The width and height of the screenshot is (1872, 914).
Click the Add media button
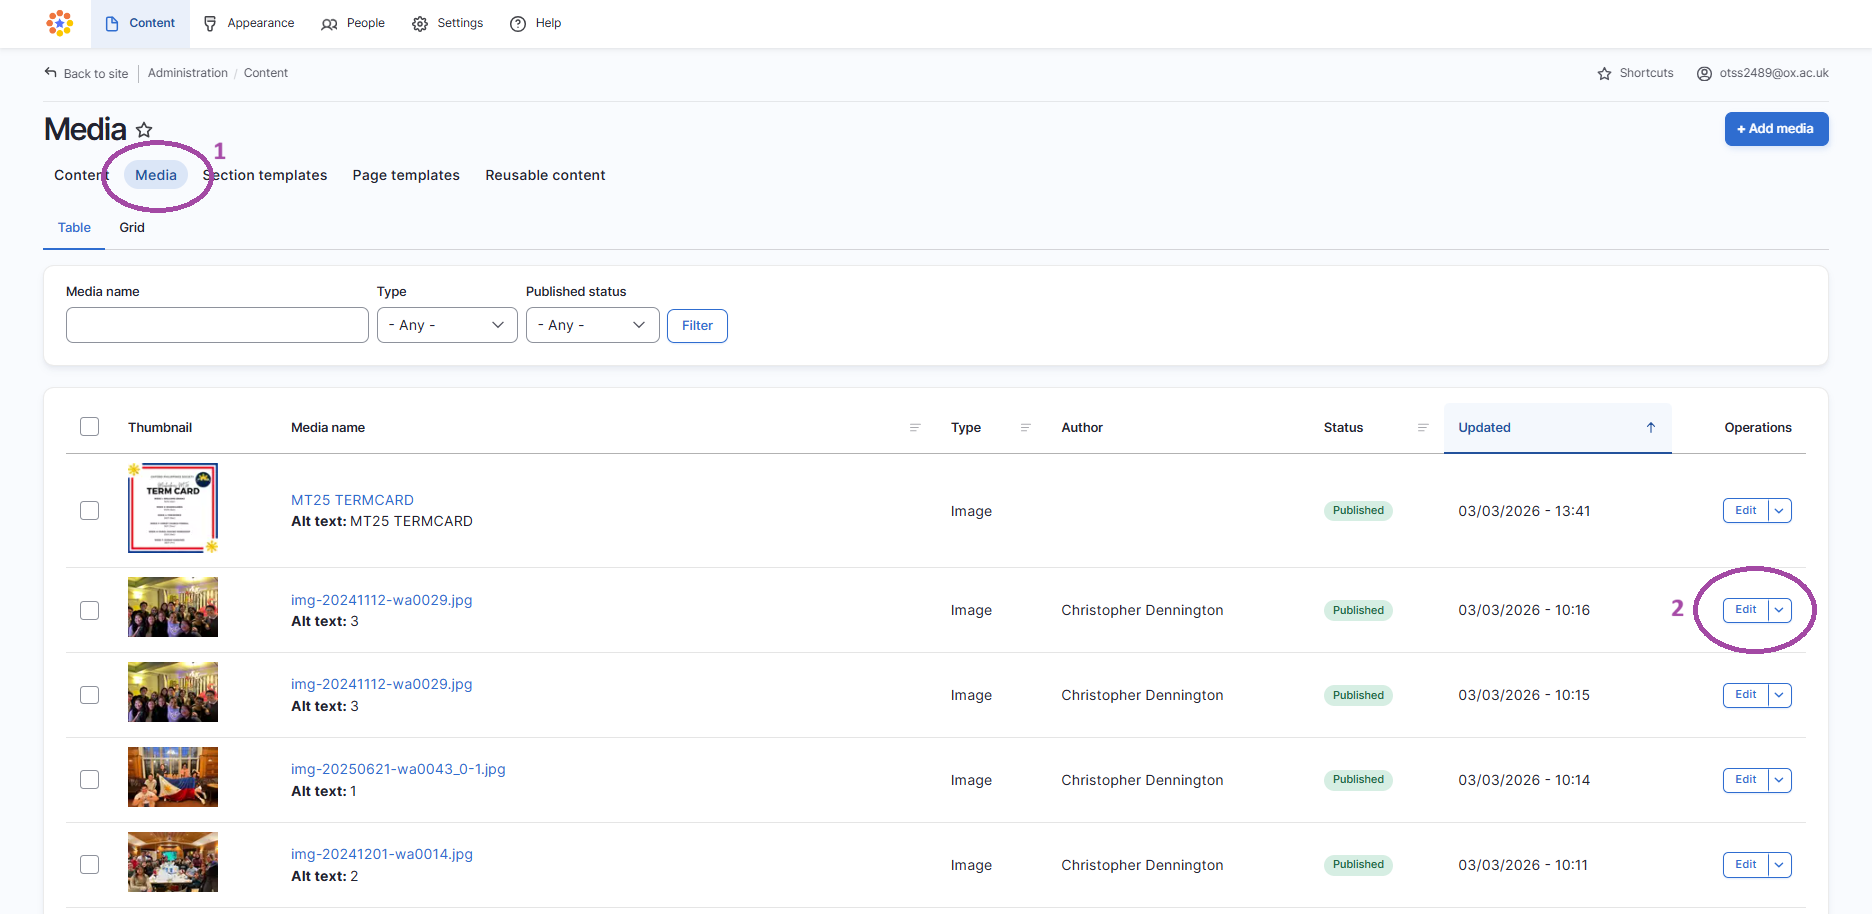1776,129
